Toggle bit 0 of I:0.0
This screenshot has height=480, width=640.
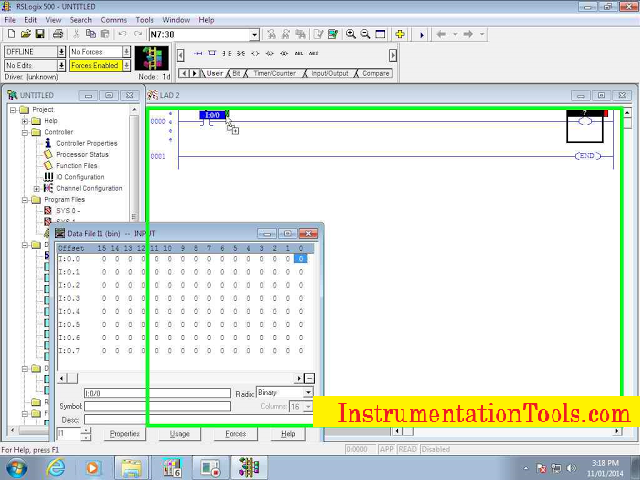300,259
